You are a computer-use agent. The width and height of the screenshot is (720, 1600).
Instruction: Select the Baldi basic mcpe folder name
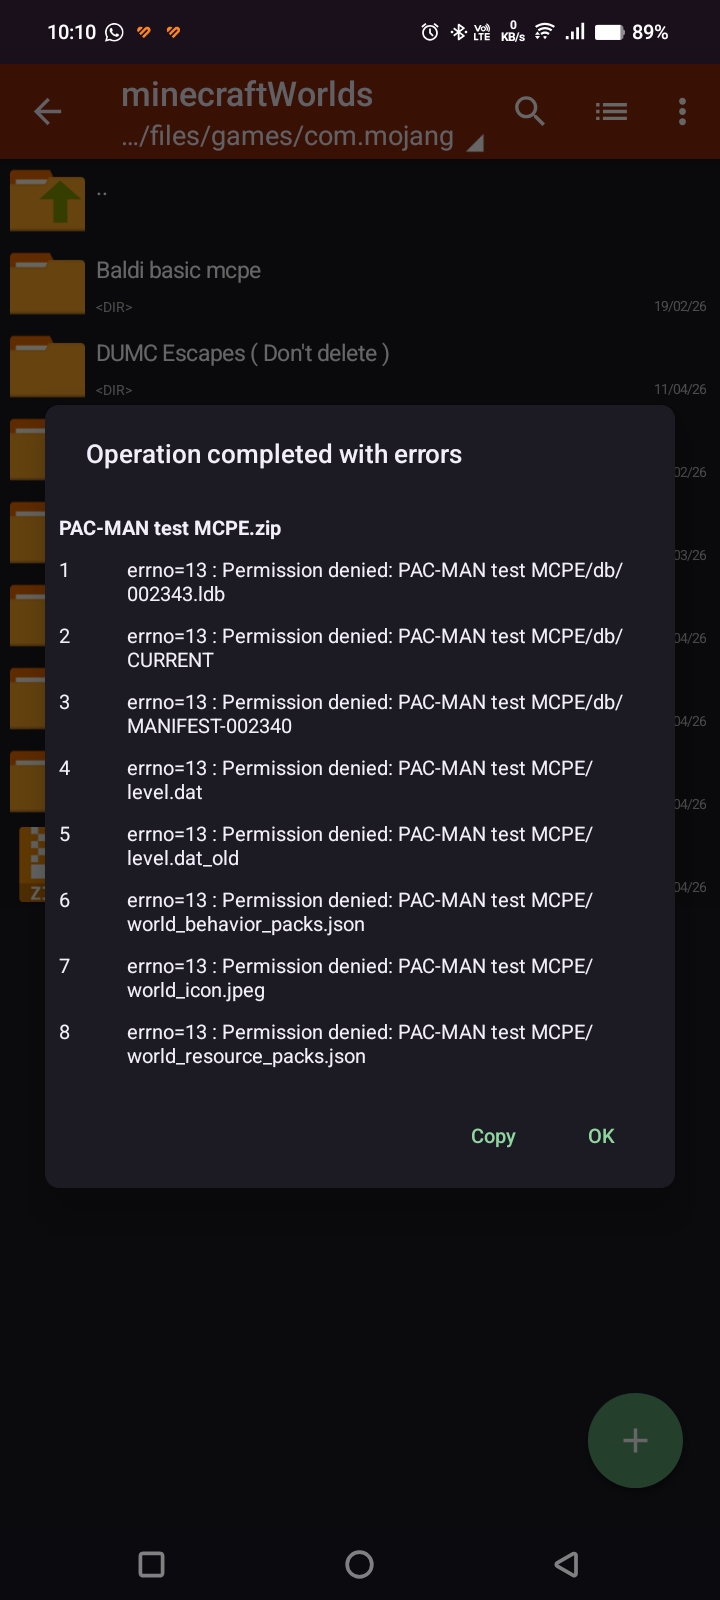178,270
